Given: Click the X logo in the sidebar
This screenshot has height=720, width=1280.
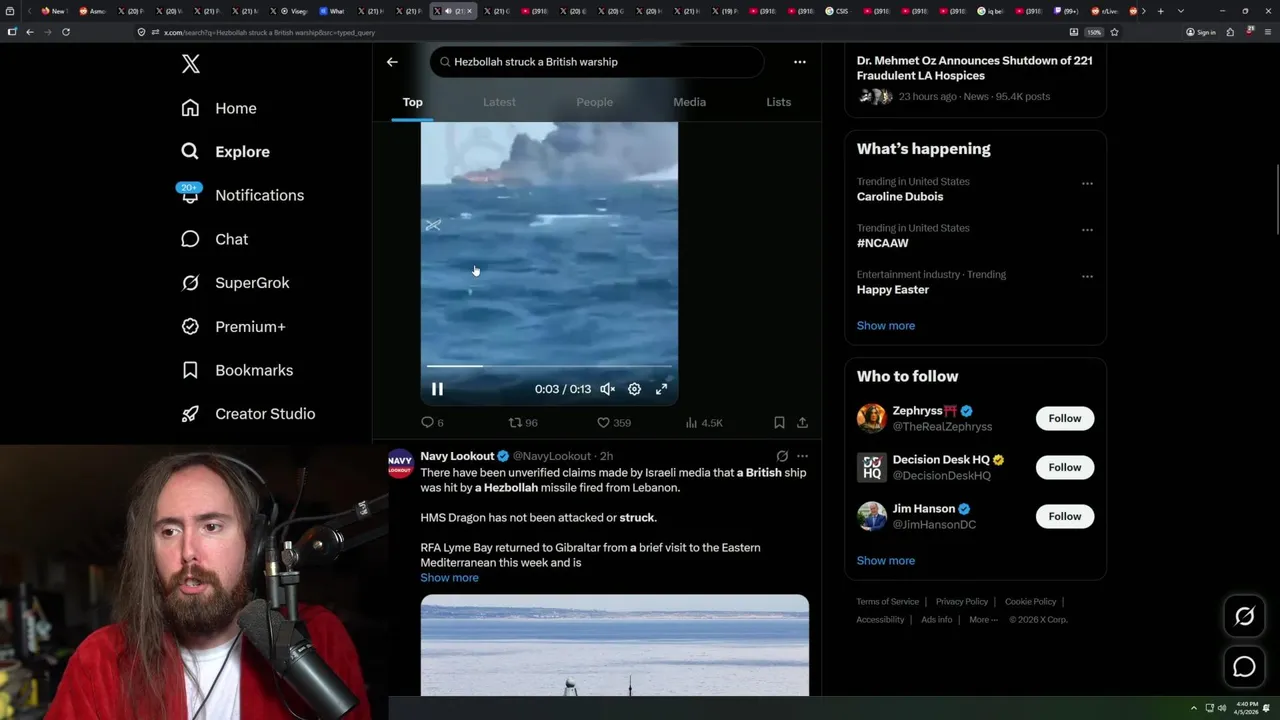Looking at the screenshot, I should (x=191, y=64).
